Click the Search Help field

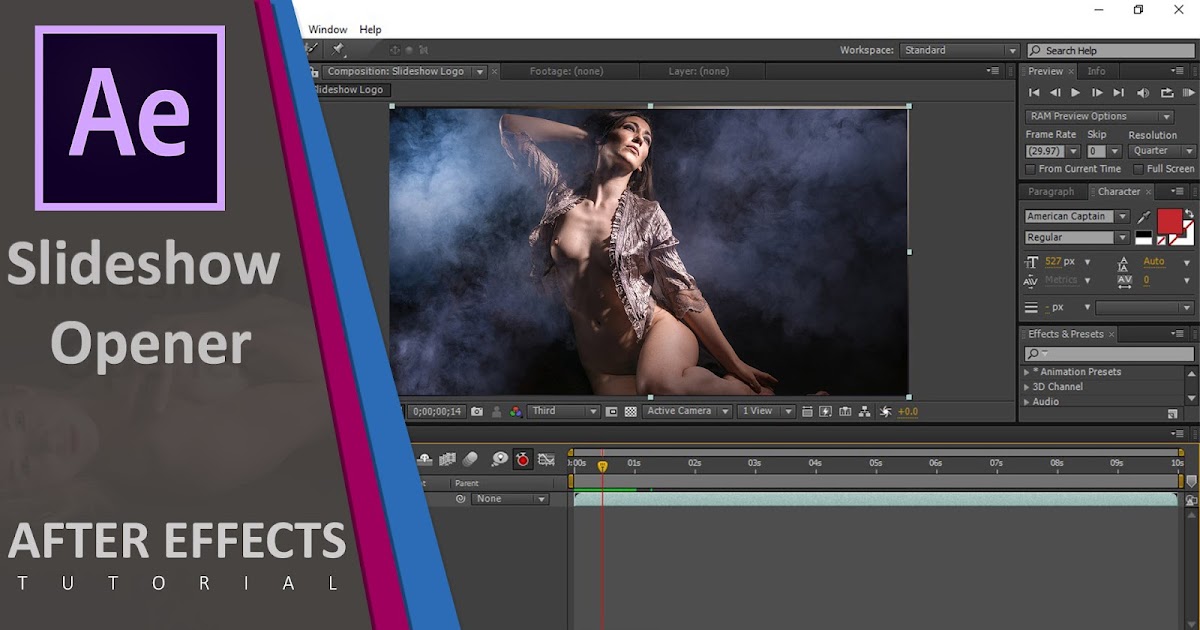[x=1111, y=50]
